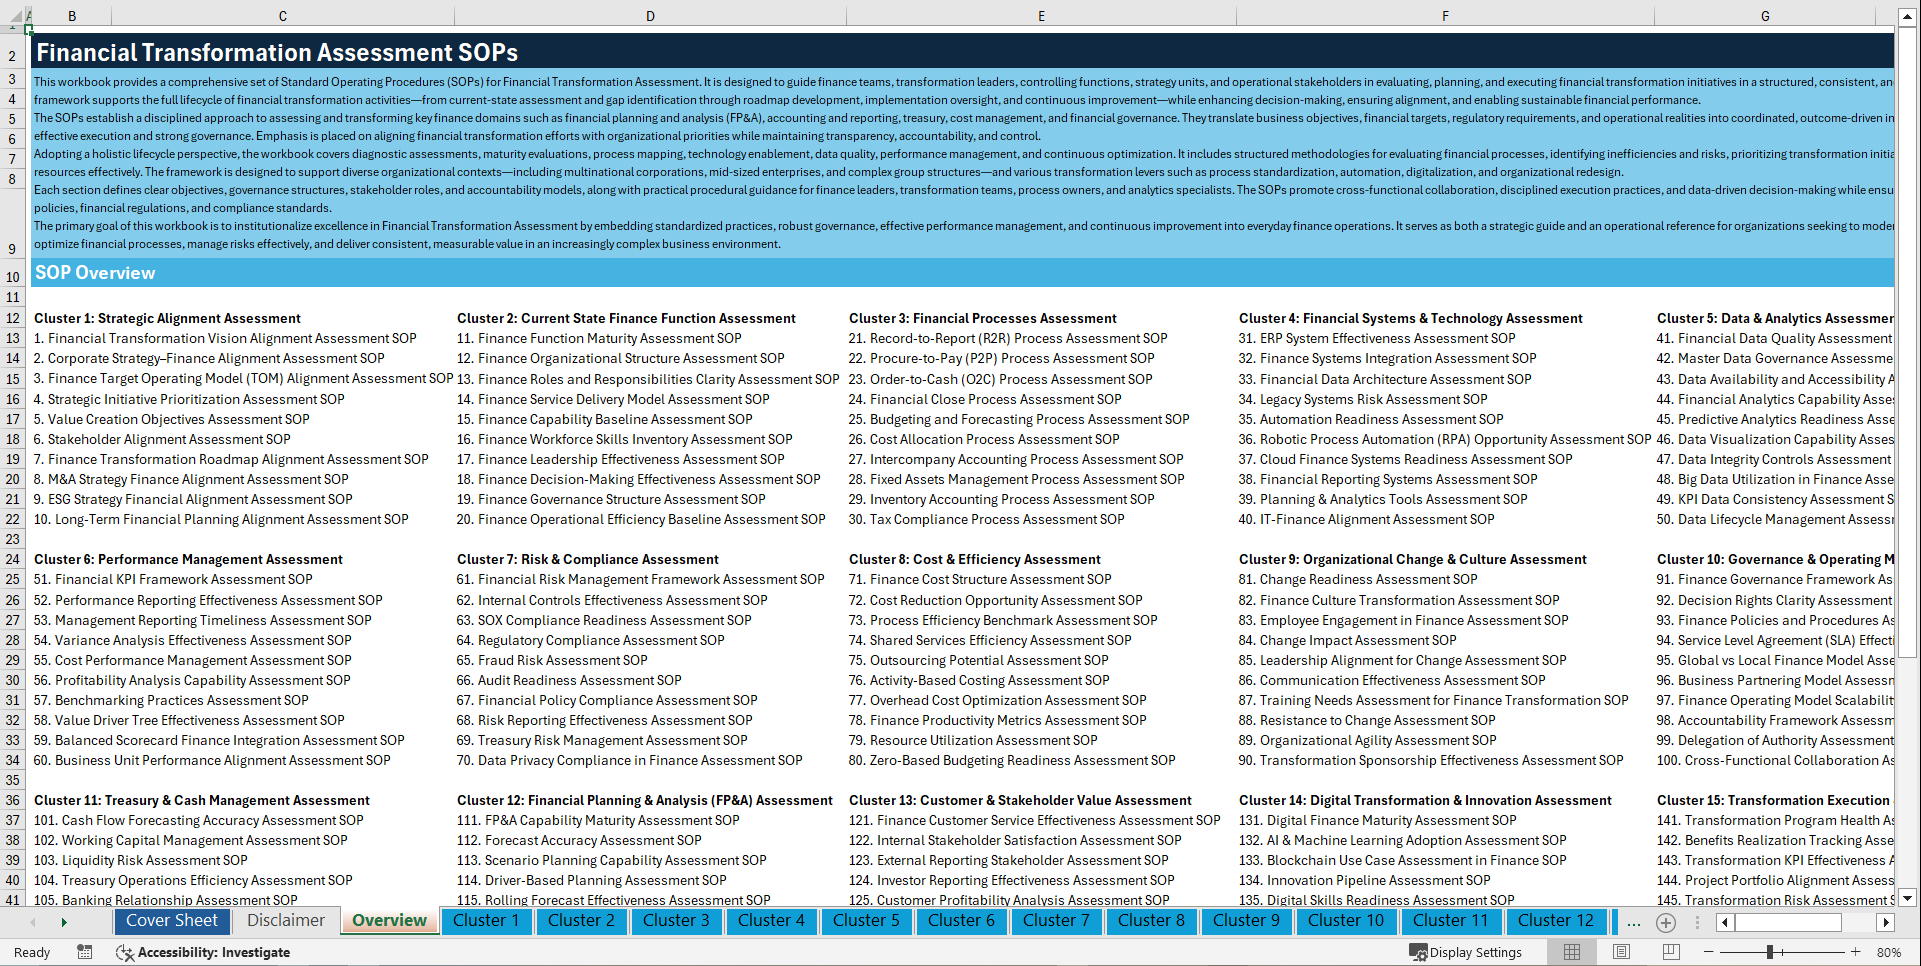
Task: Click the sheet navigation right arrow
Action: point(64,921)
